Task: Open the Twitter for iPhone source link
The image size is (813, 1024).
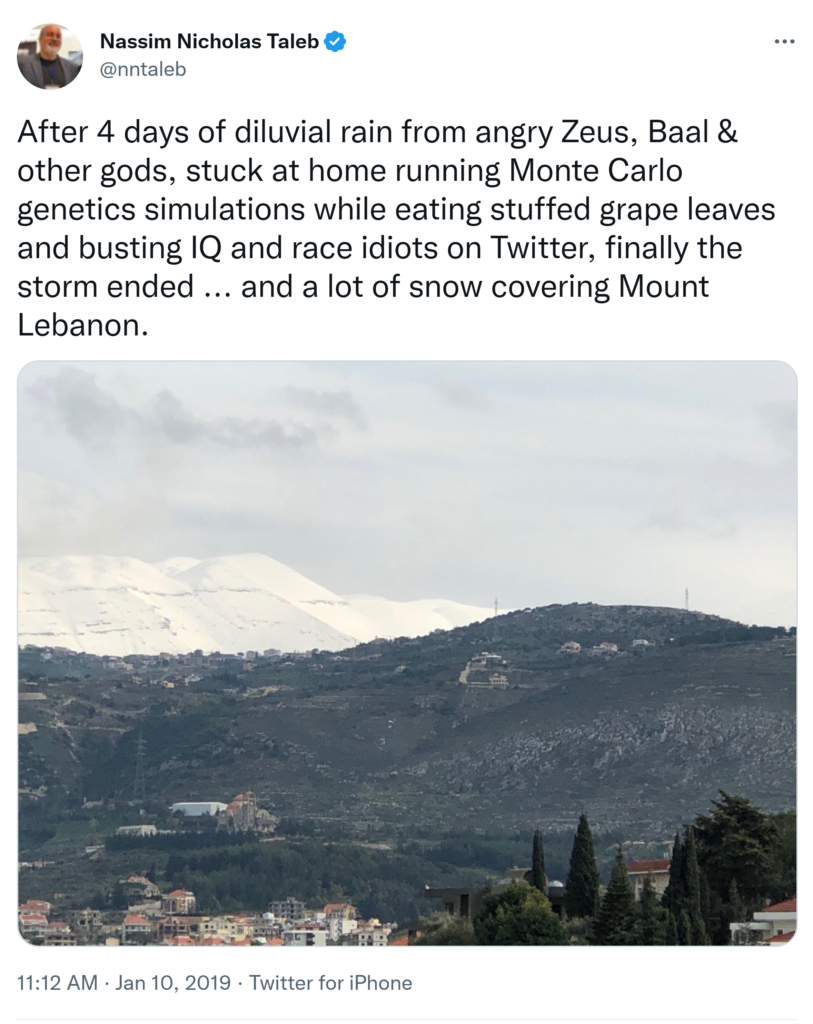Action: (x=330, y=983)
